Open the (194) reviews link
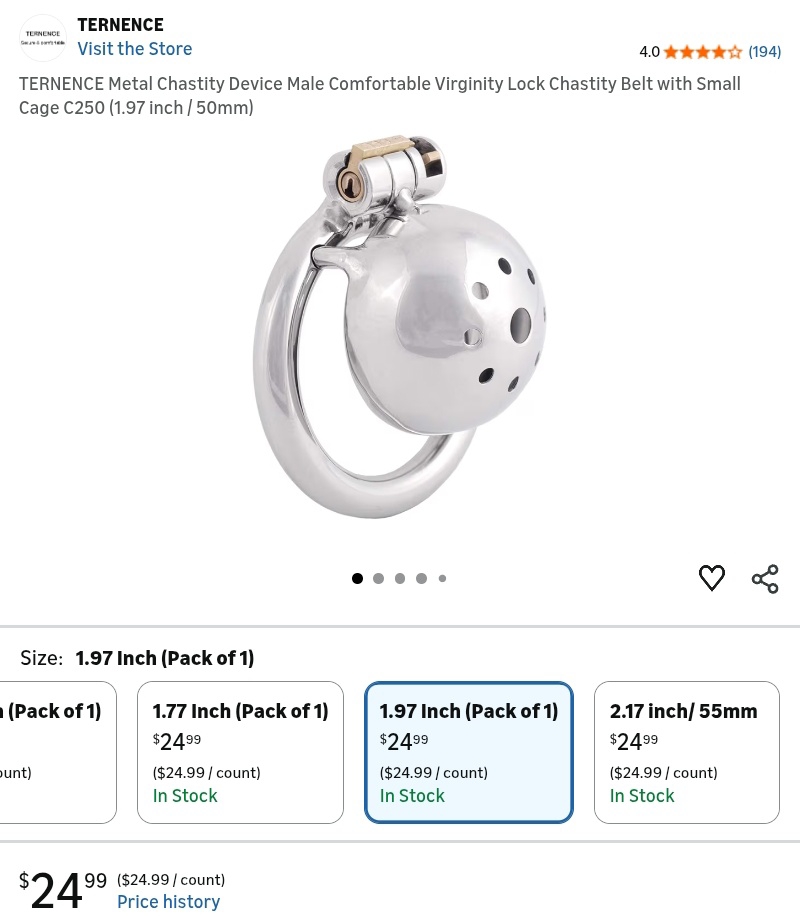The height and width of the screenshot is (916, 800). point(765,52)
